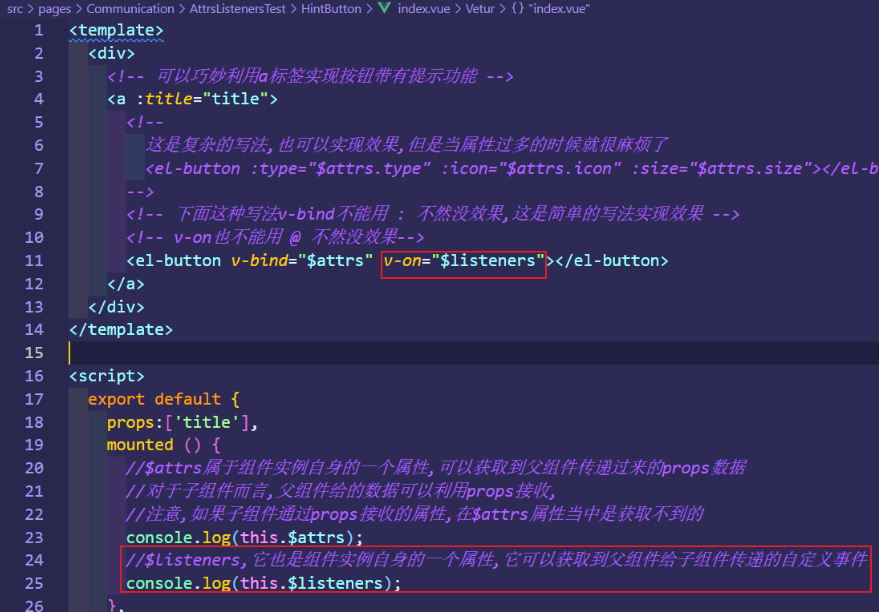Click line number 1 in the gutter
This screenshot has height=612, width=879.
click(38, 30)
